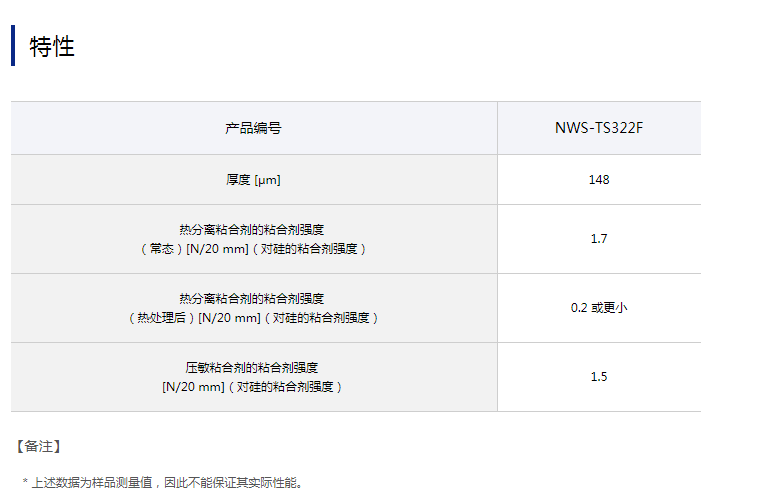The width and height of the screenshot is (760, 503).
Task: Click the thickness value 148
Action: pos(599,180)
